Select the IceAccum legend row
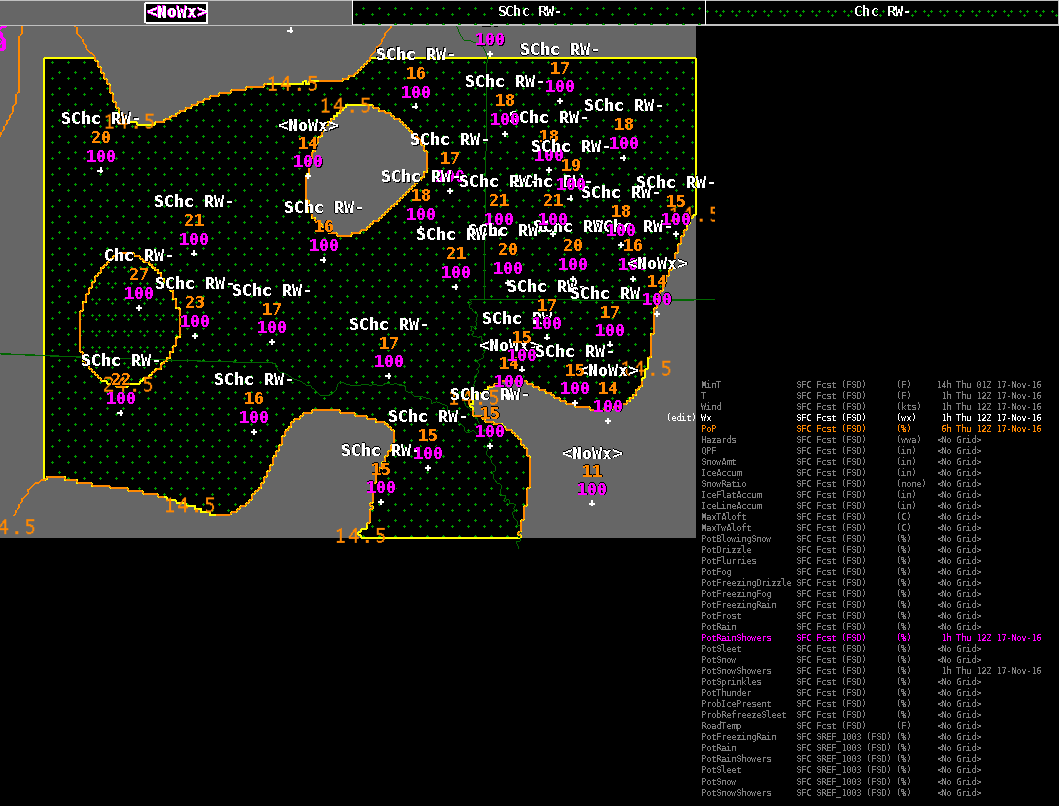 click(x=720, y=473)
